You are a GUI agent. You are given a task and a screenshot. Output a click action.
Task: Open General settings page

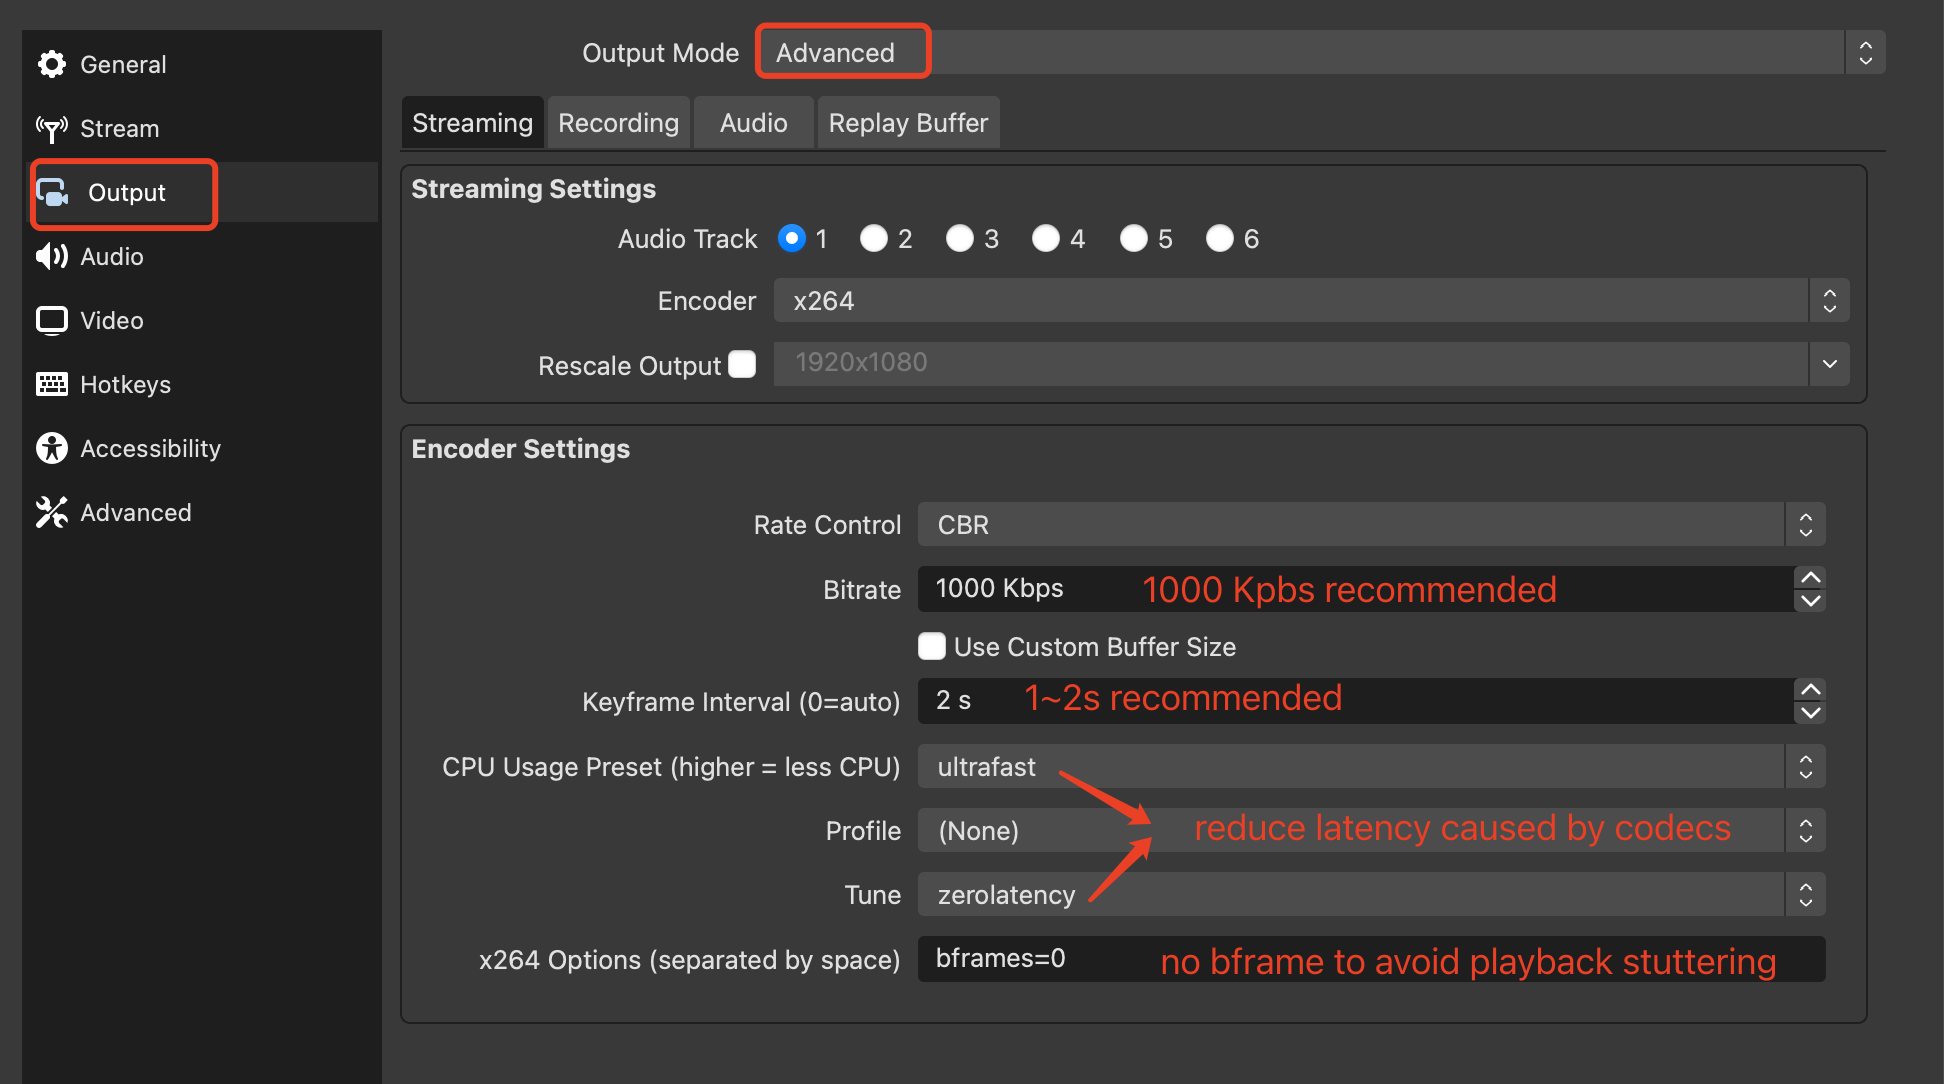(x=200, y=64)
